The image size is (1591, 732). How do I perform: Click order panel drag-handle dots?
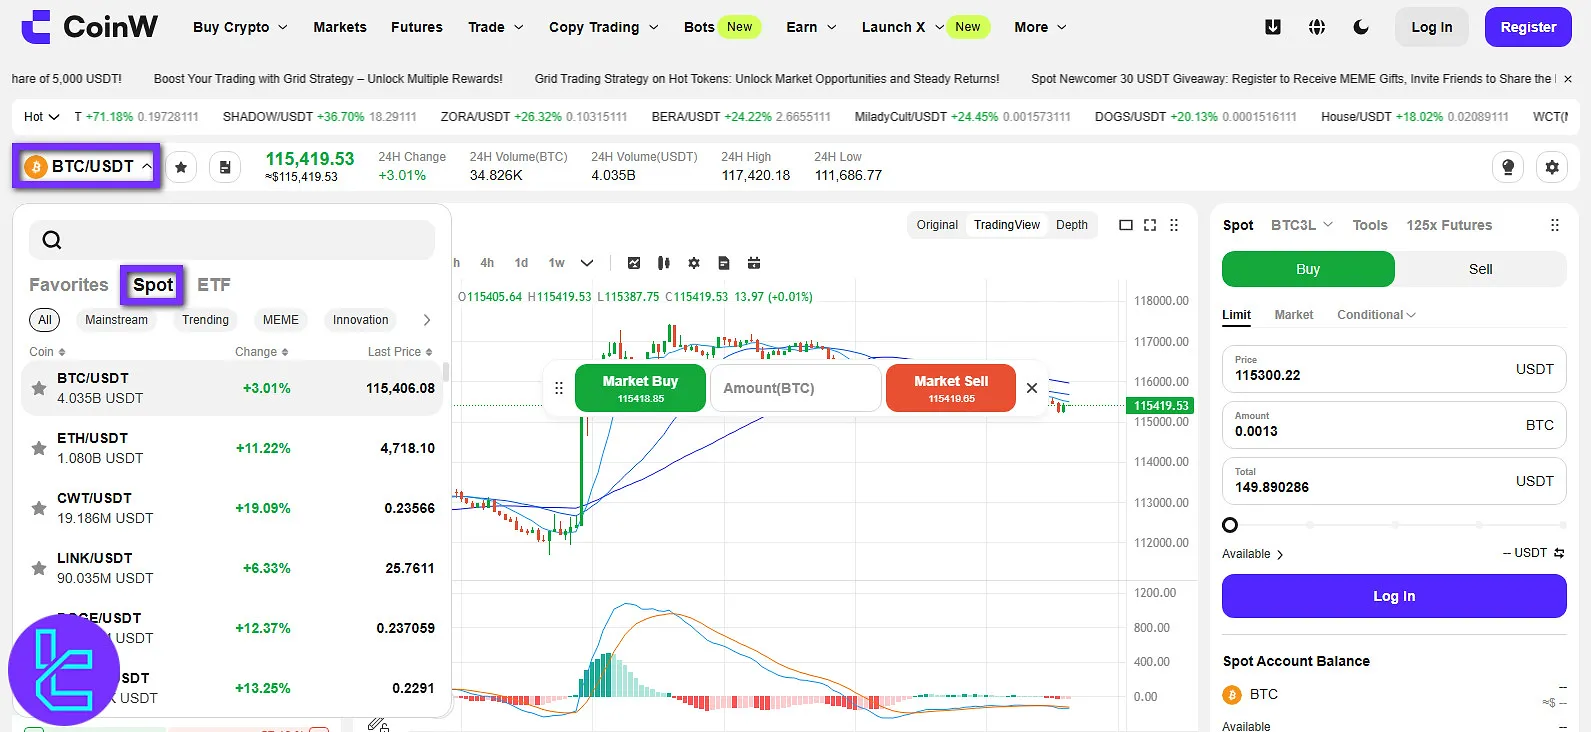coord(1555,225)
